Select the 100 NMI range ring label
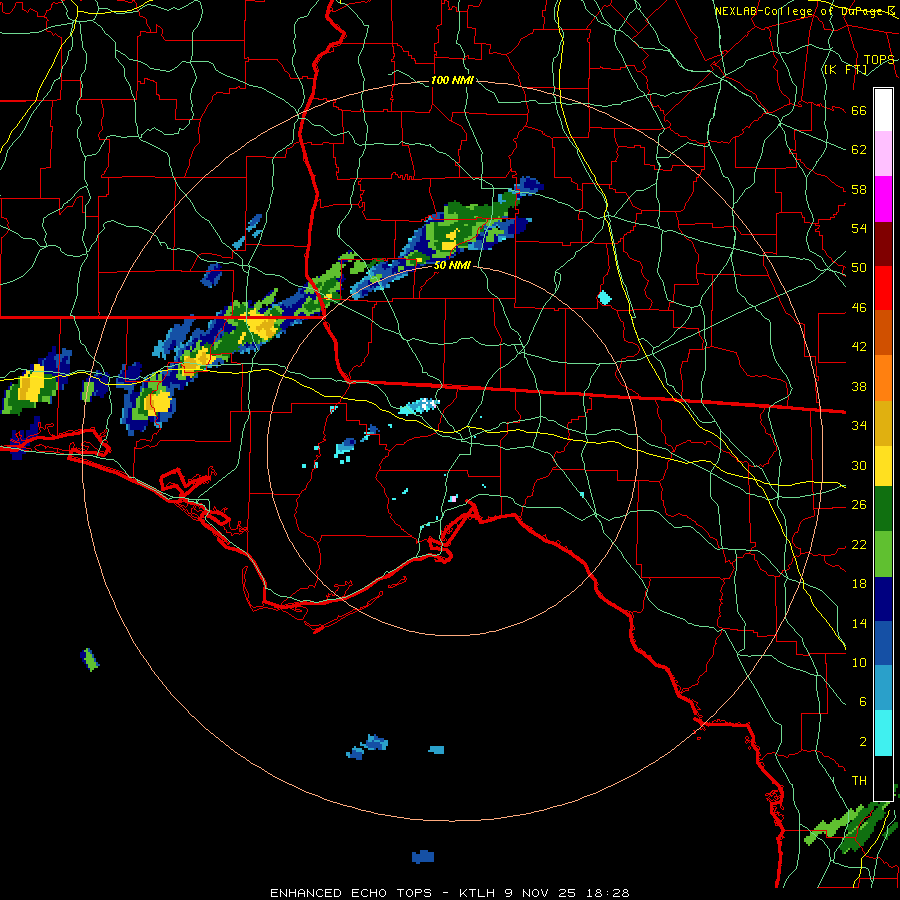The height and width of the screenshot is (900, 900). pos(452,80)
